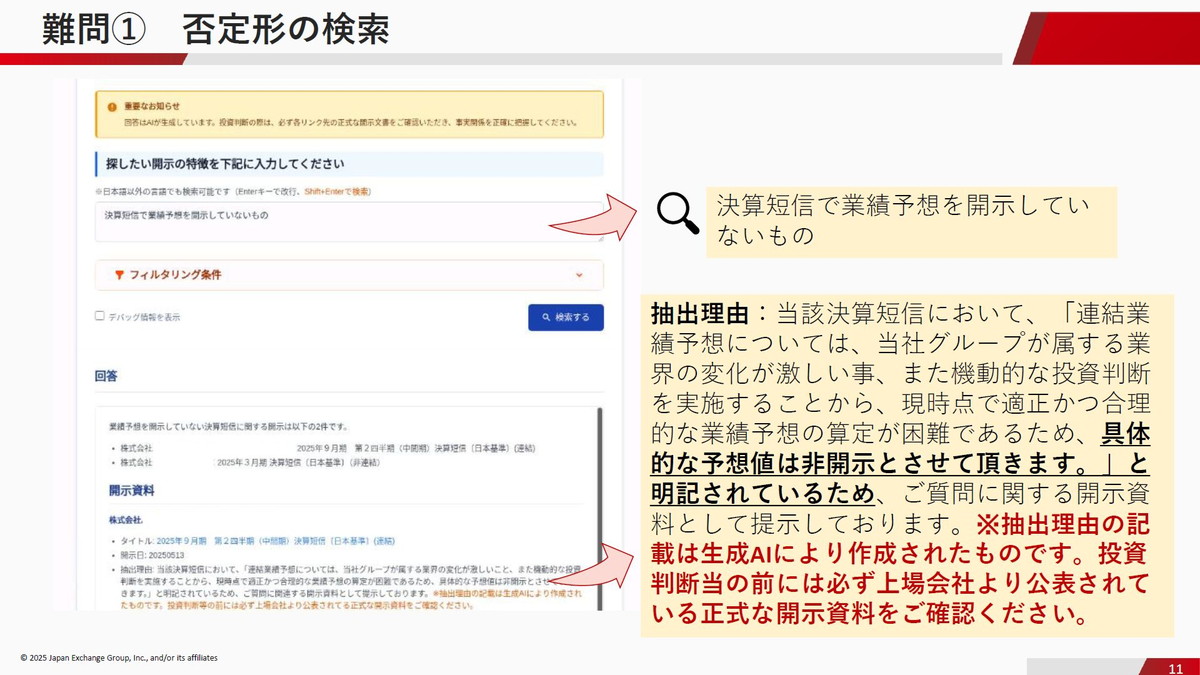Expand フィルタリング条件 using the chevron arrow
The height and width of the screenshot is (675, 1200).
(x=578, y=276)
